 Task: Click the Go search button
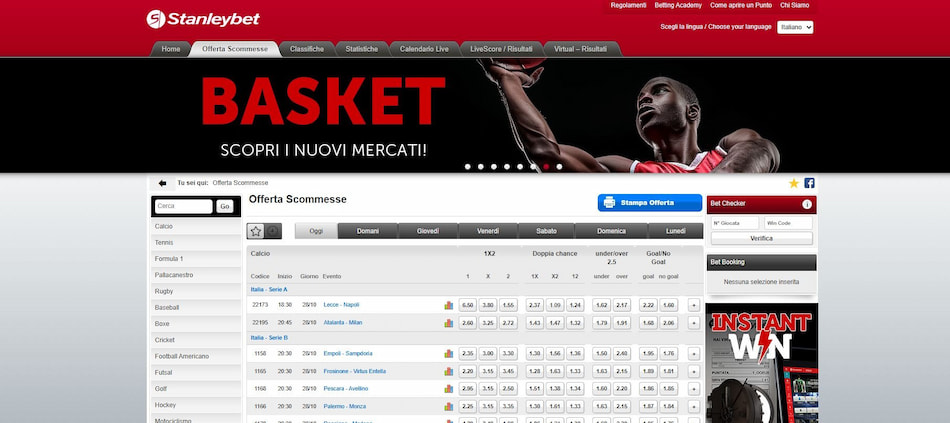[225, 207]
